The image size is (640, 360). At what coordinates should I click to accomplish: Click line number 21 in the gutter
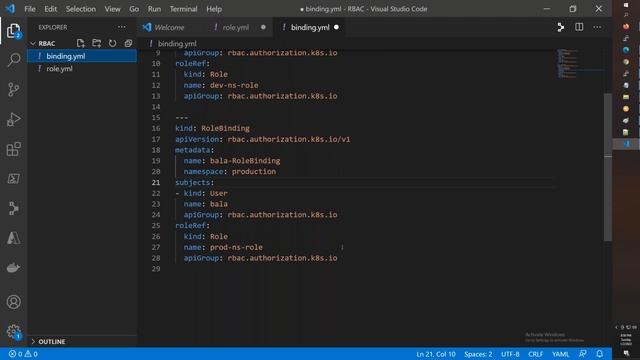[156, 182]
